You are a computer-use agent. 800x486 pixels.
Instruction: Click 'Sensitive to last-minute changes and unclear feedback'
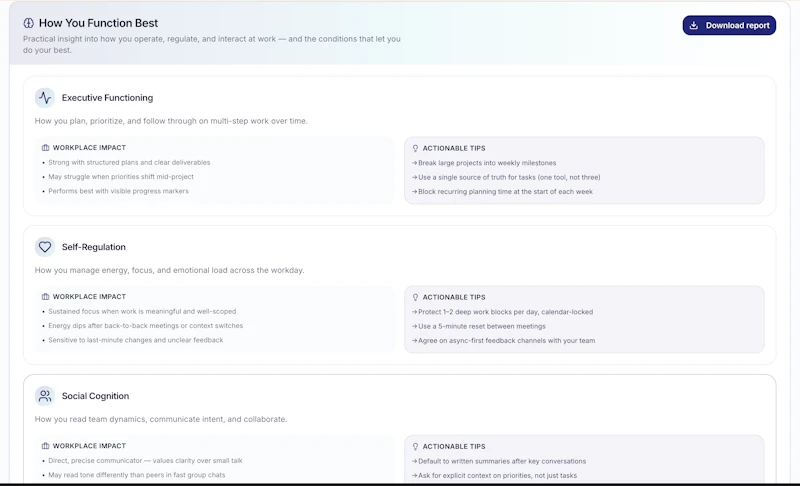[136, 340]
